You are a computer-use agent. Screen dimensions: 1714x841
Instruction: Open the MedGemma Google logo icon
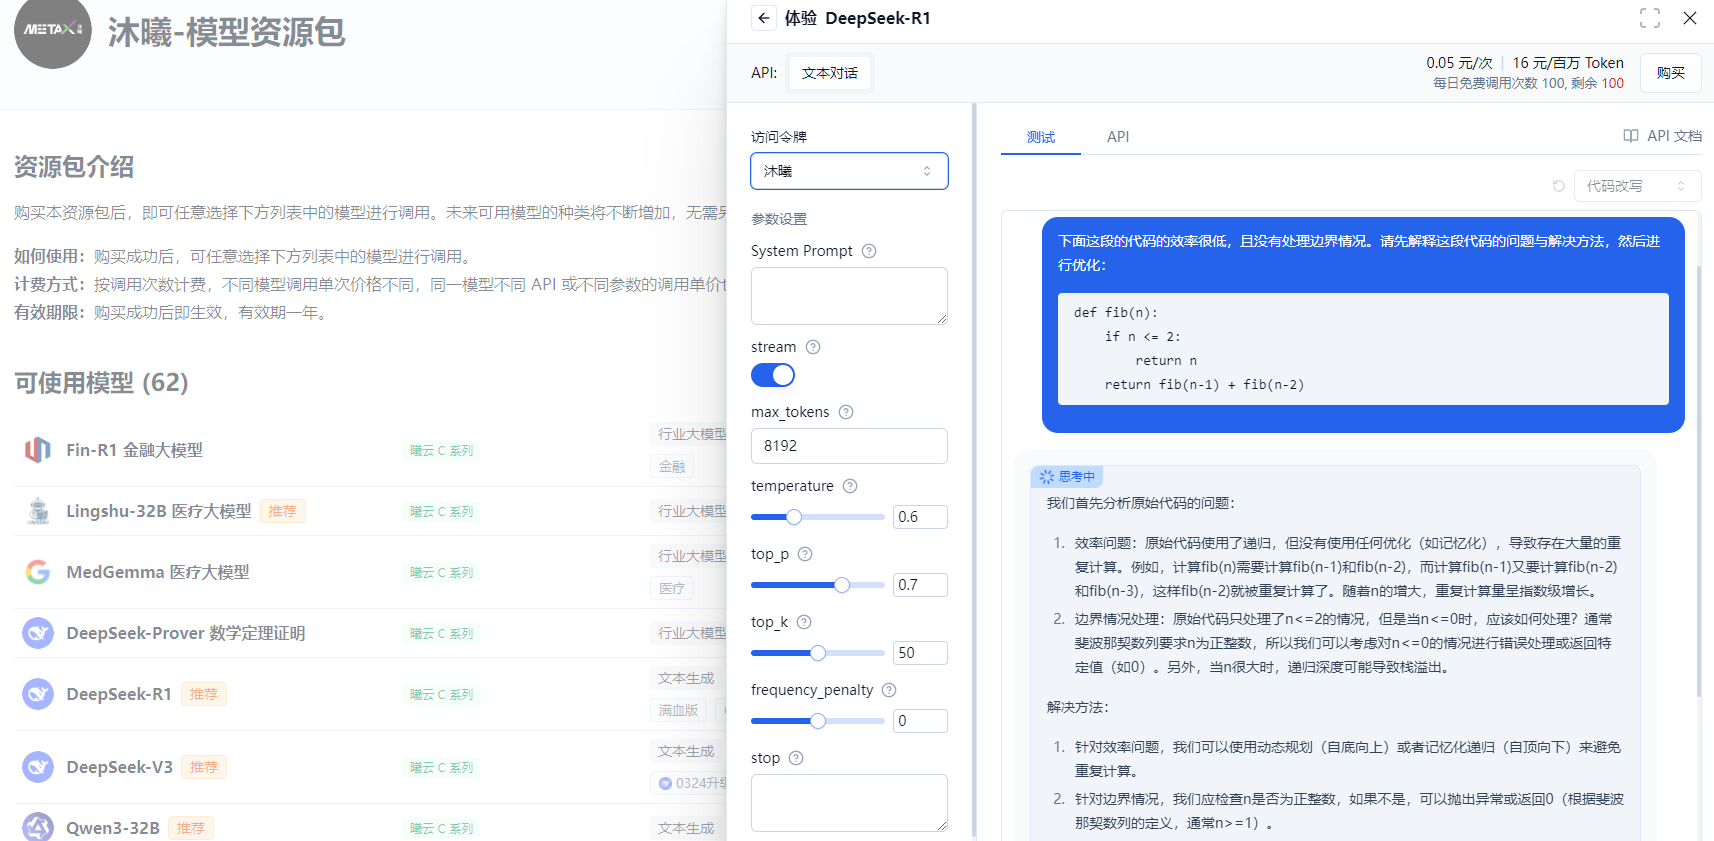[38, 572]
